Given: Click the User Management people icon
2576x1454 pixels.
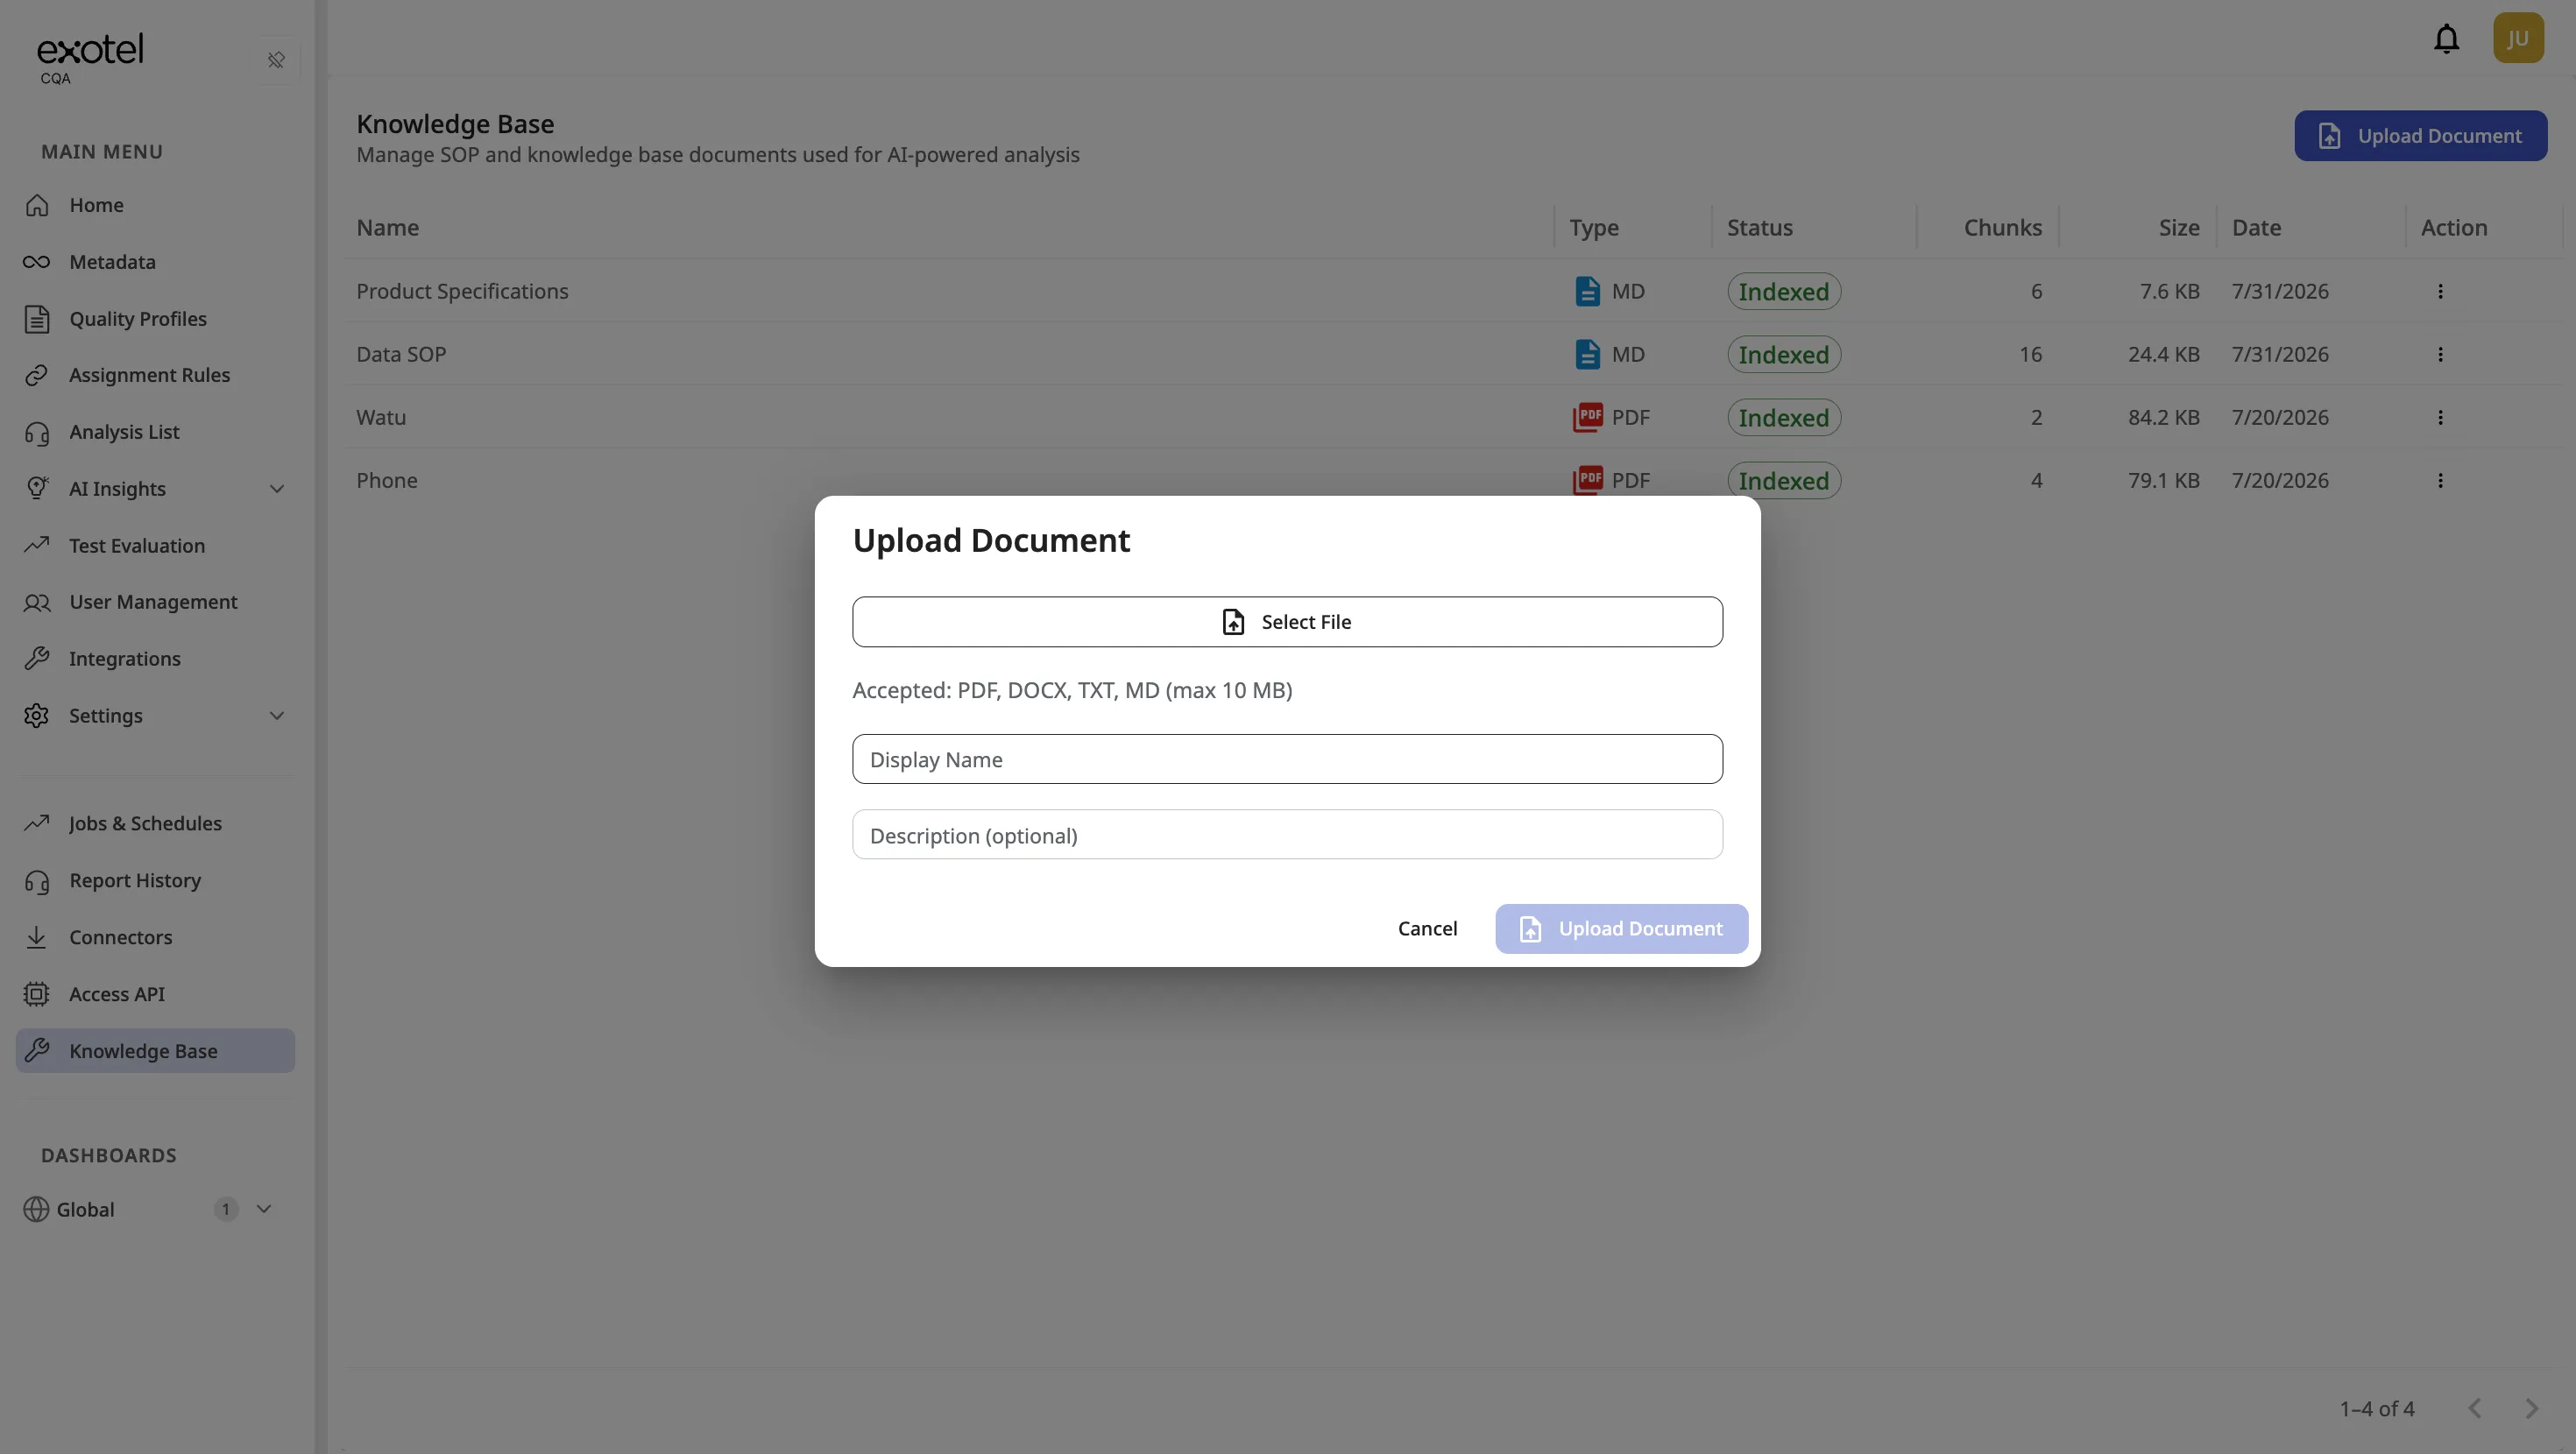Looking at the screenshot, I should click(37, 602).
